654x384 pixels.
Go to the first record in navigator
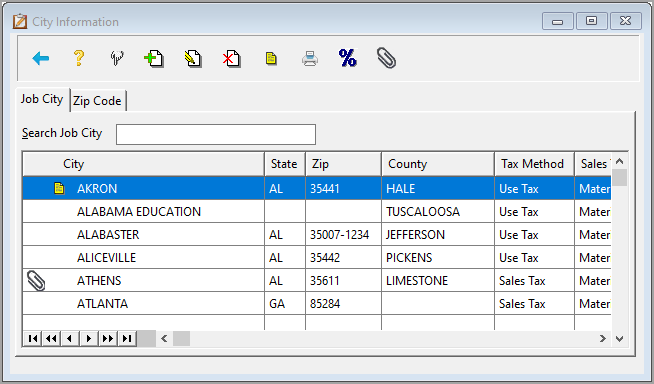(x=33, y=339)
